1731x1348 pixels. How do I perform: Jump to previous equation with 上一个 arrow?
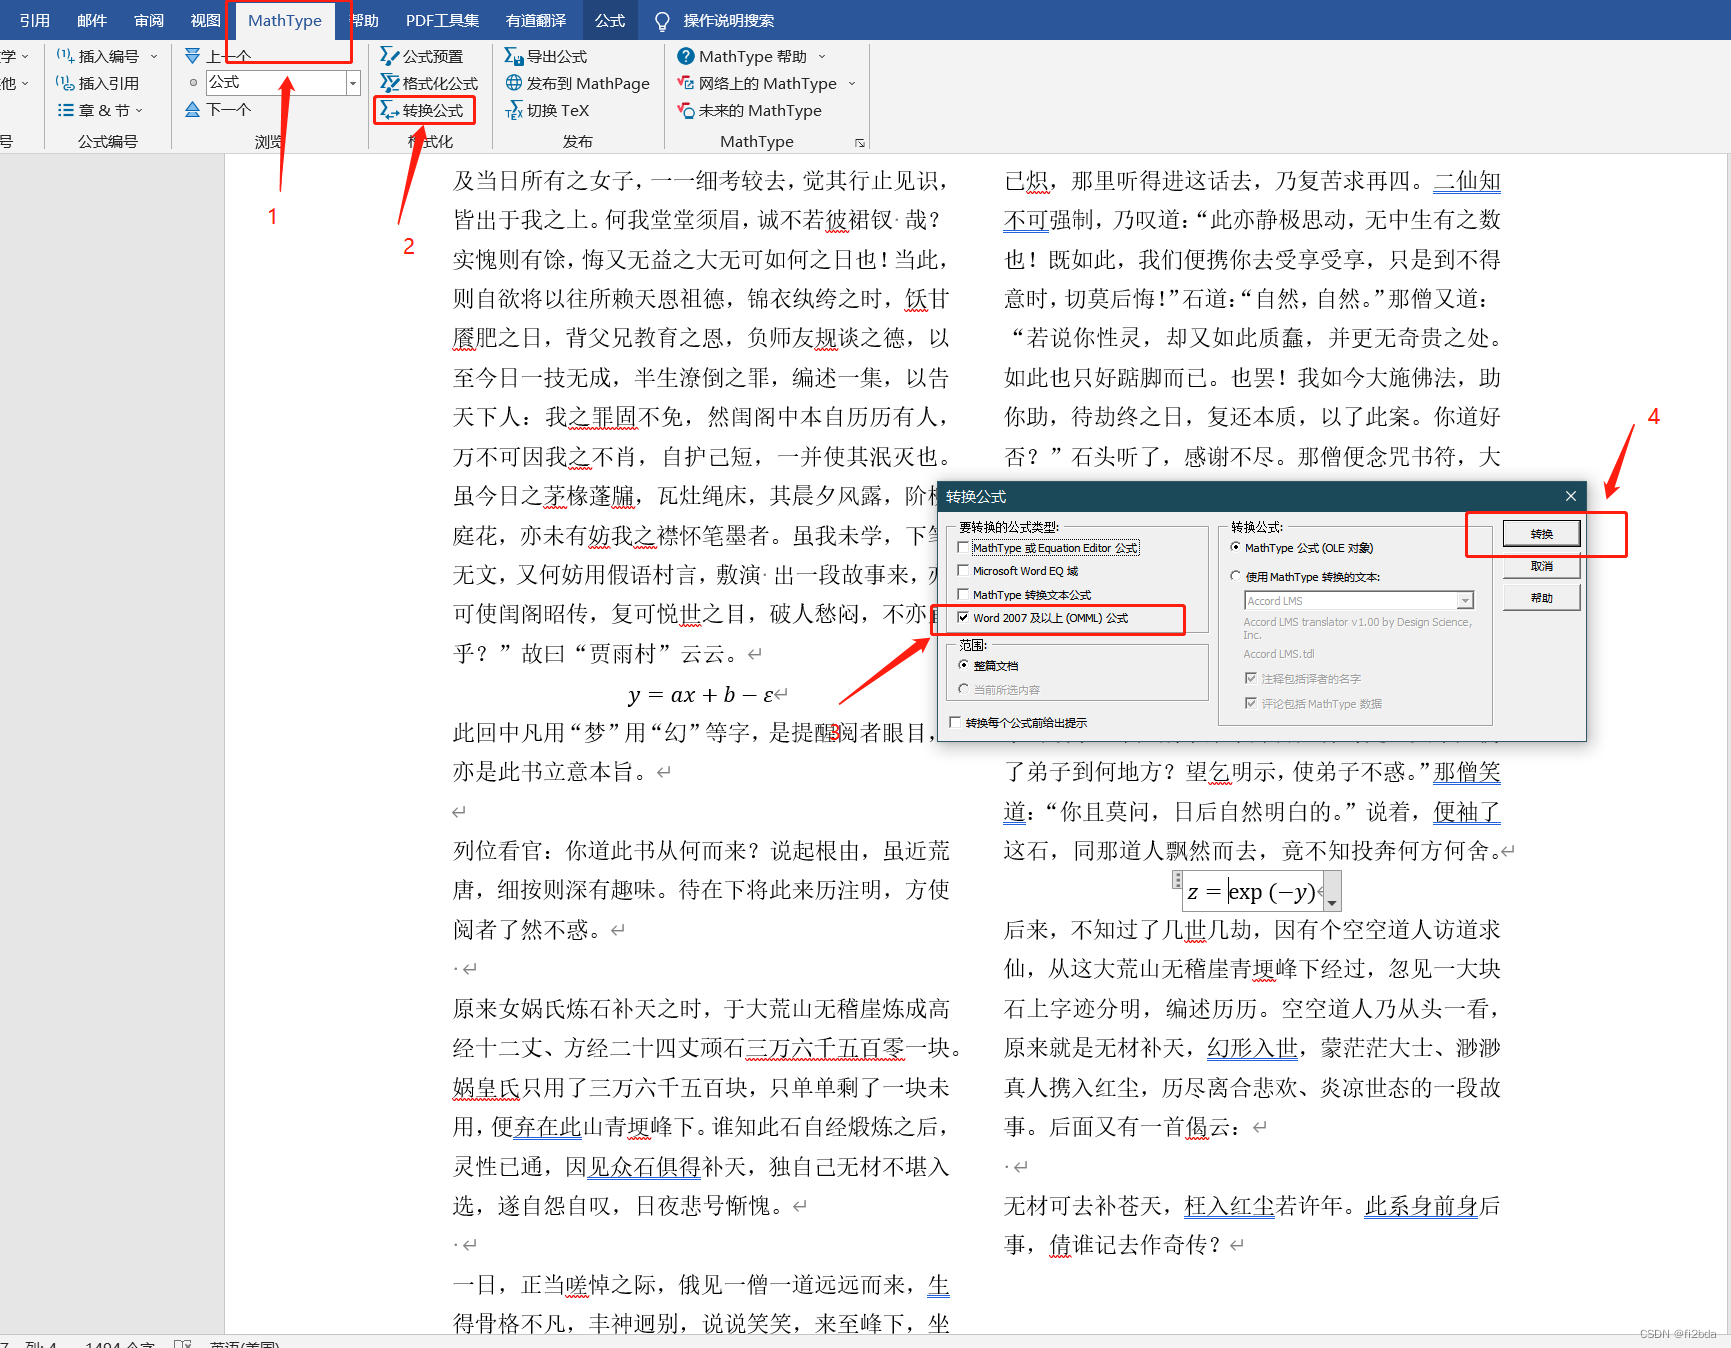pyautogui.click(x=193, y=56)
